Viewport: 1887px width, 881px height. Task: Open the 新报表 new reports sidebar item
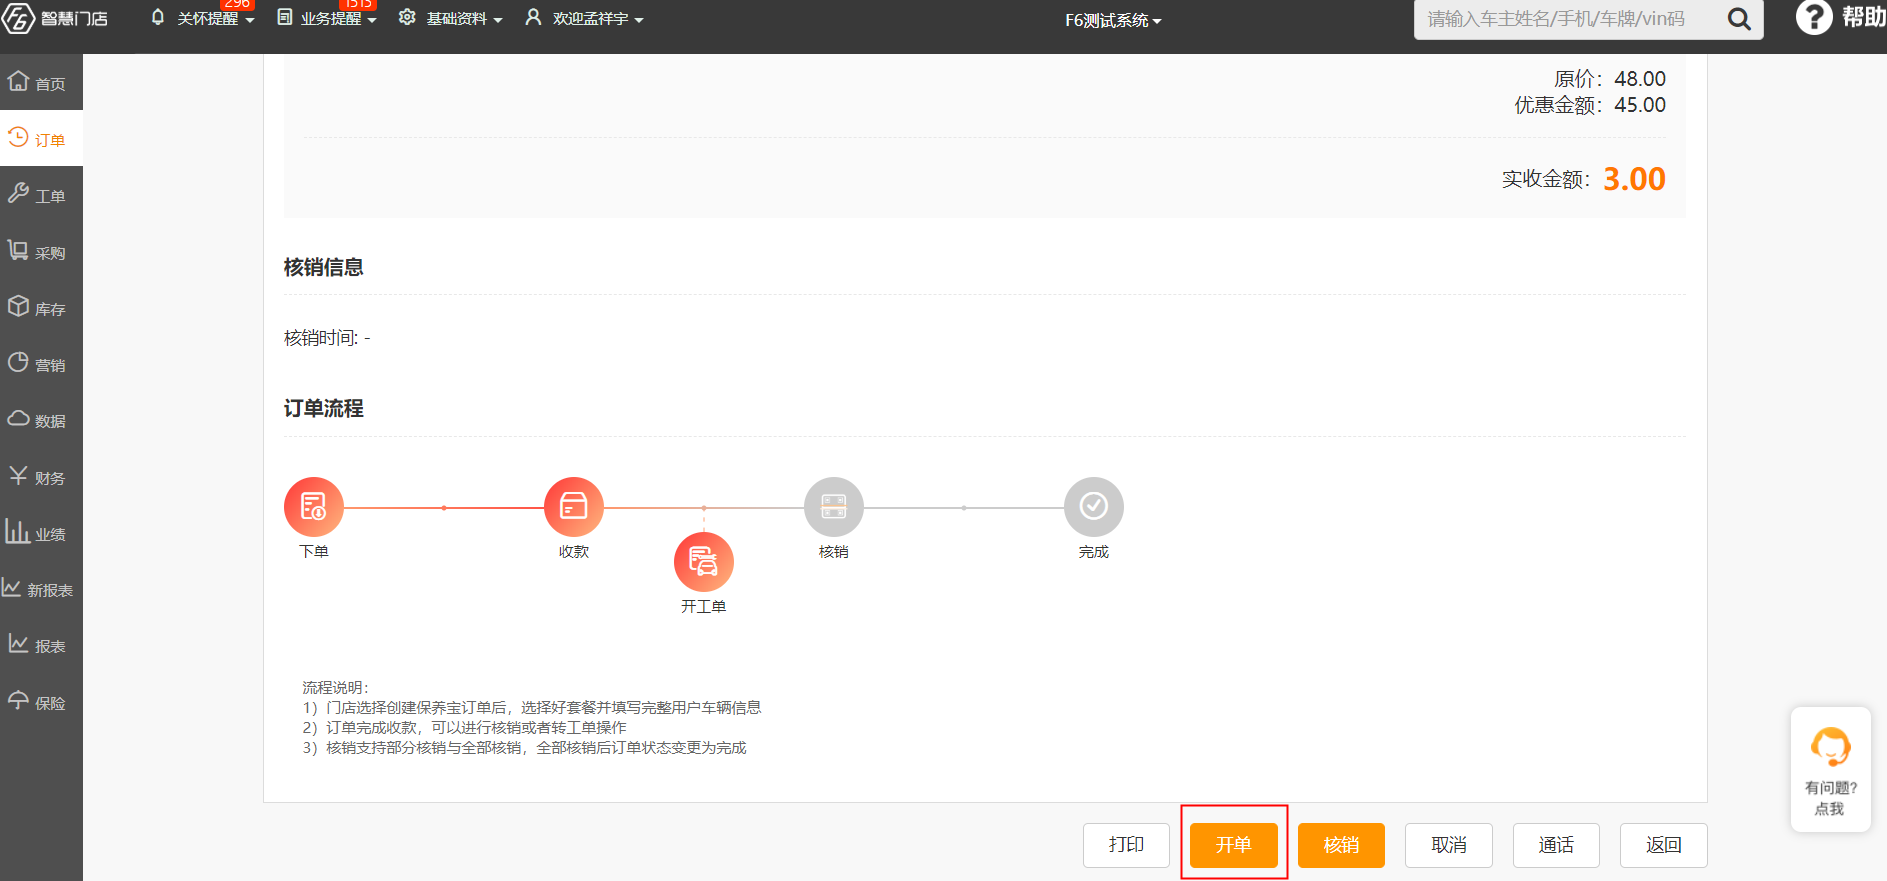(41, 589)
